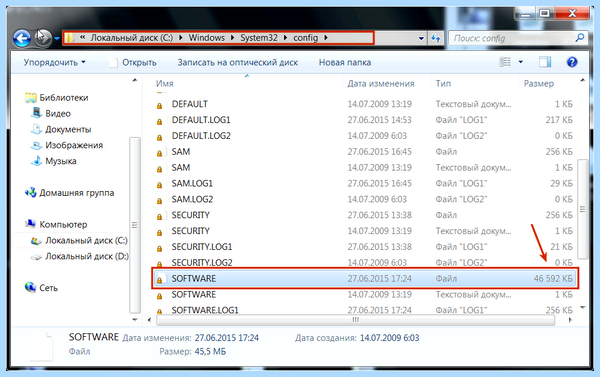Open the view options dropdown arrow

click(x=520, y=62)
